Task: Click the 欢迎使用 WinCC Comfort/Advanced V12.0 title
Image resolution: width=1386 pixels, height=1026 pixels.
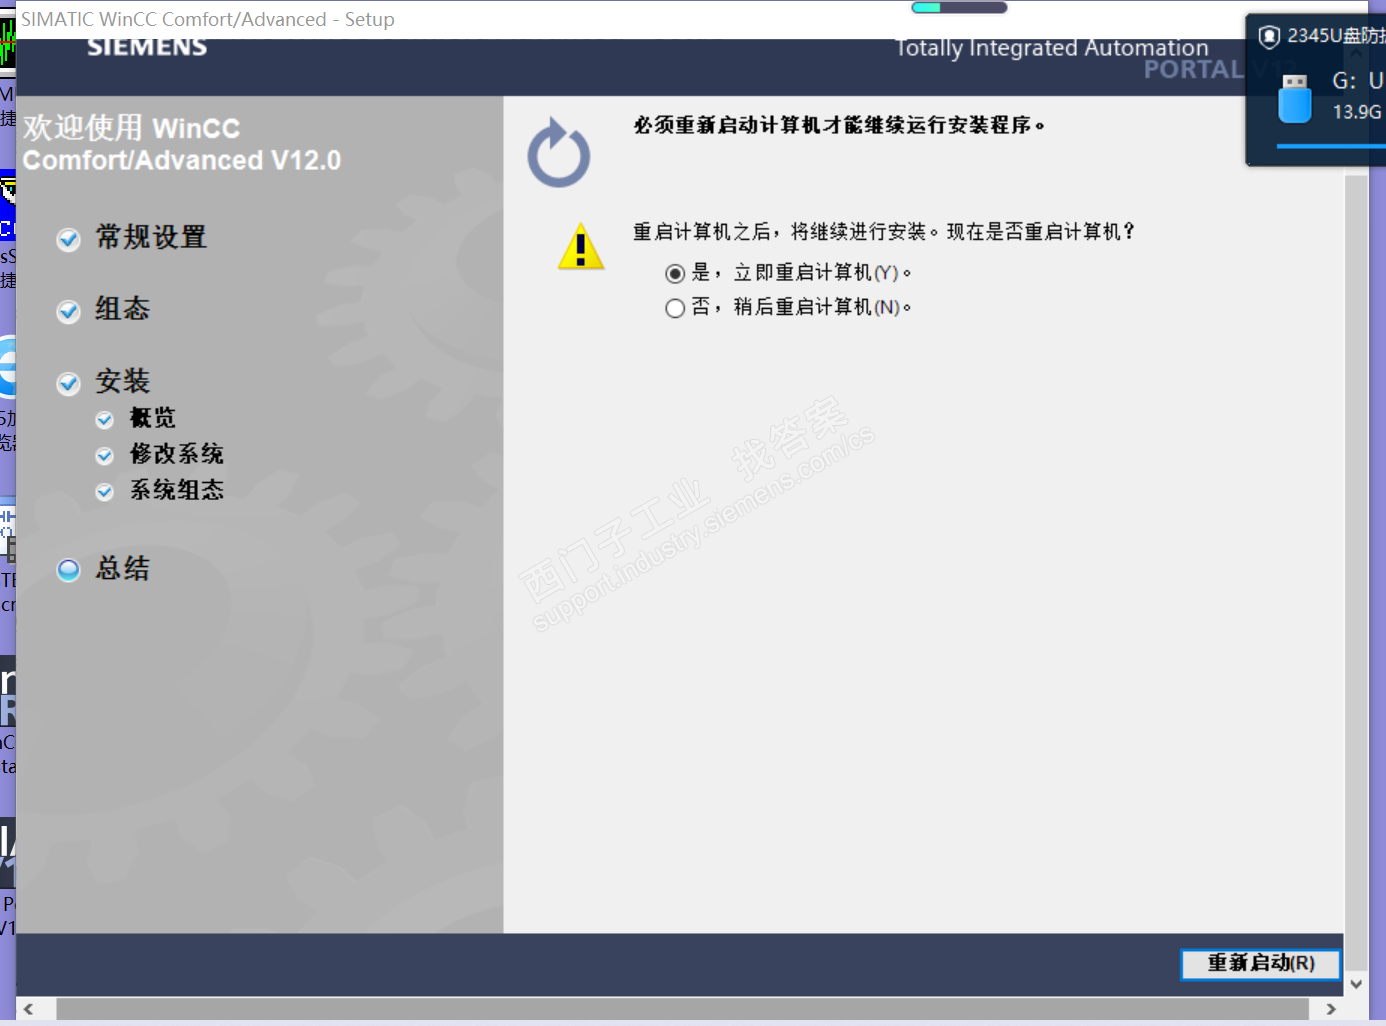Action: click(x=182, y=144)
